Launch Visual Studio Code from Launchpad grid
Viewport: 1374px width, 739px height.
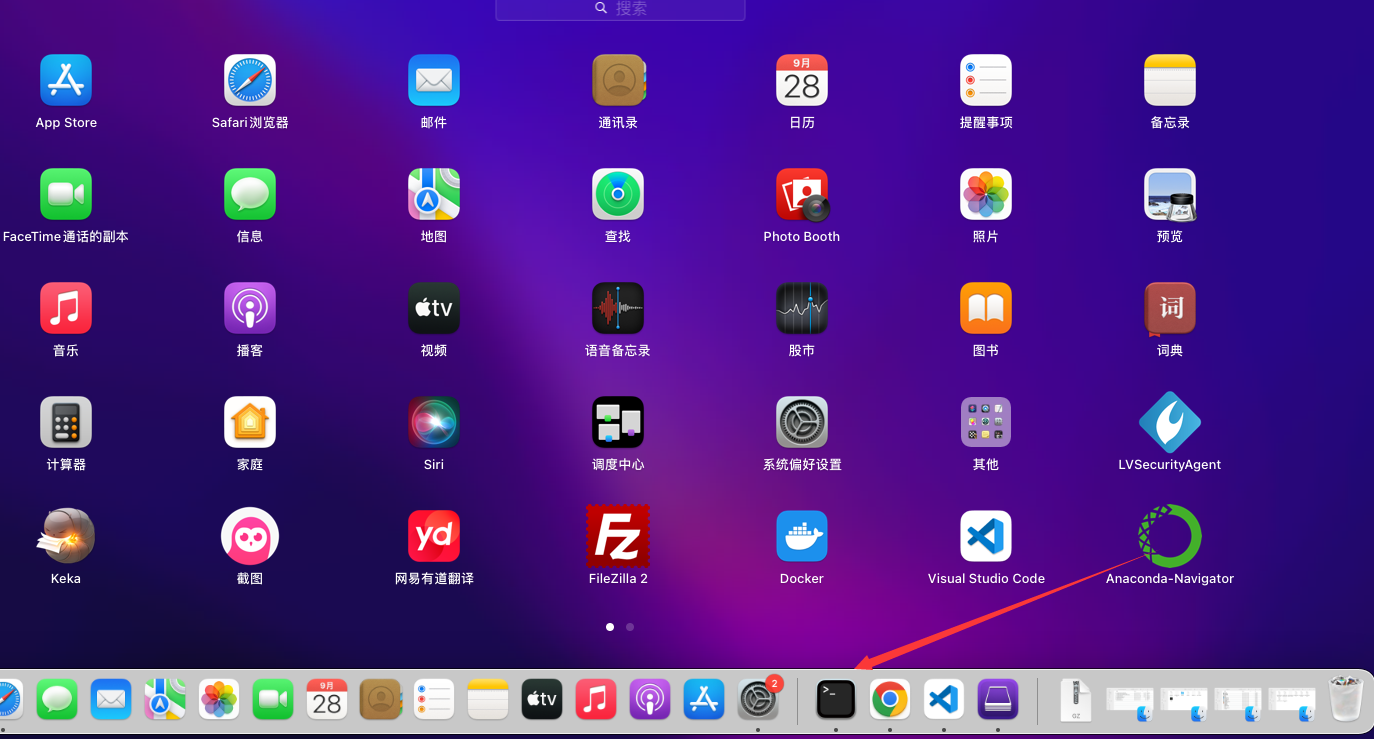pos(986,536)
